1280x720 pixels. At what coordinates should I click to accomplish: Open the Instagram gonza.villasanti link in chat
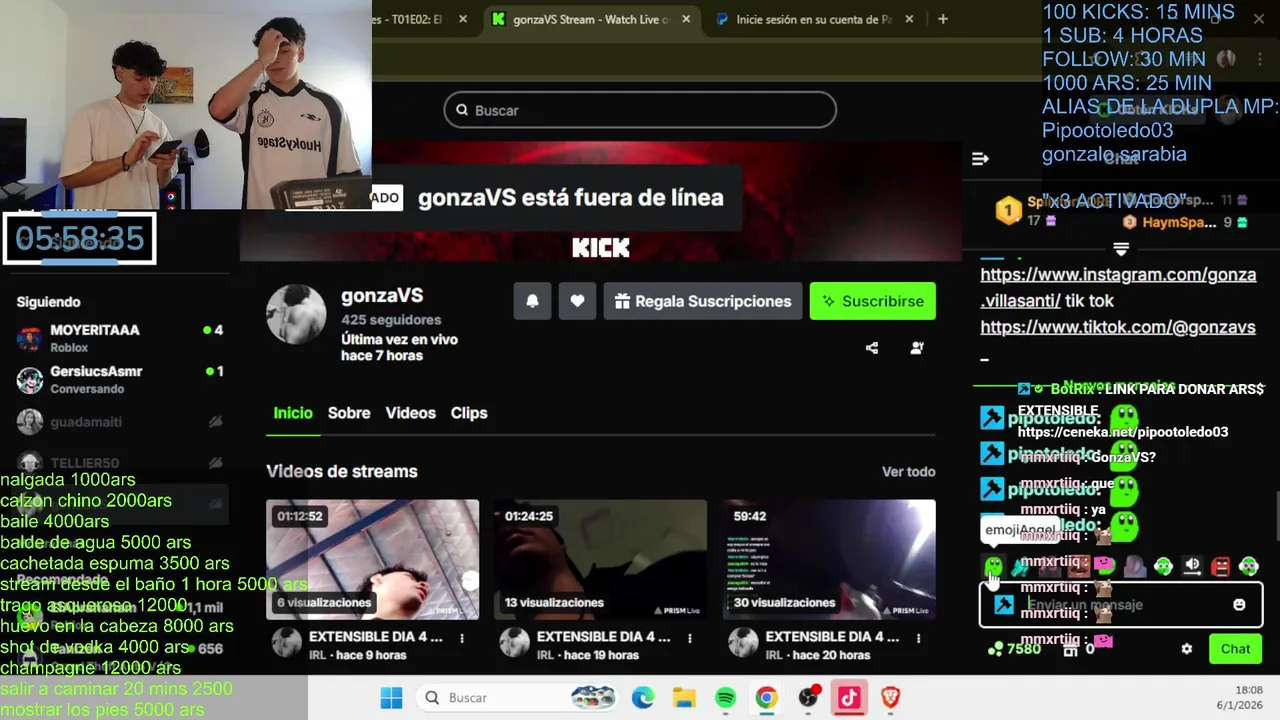pos(1118,287)
